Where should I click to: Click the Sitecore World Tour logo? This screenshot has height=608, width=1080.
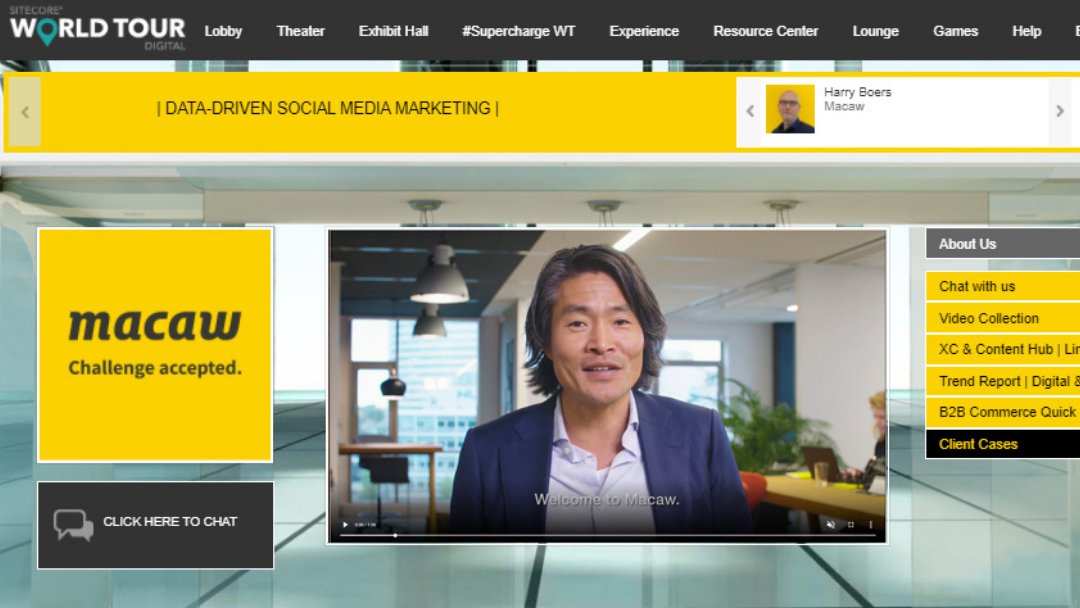click(x=97, y=28)
